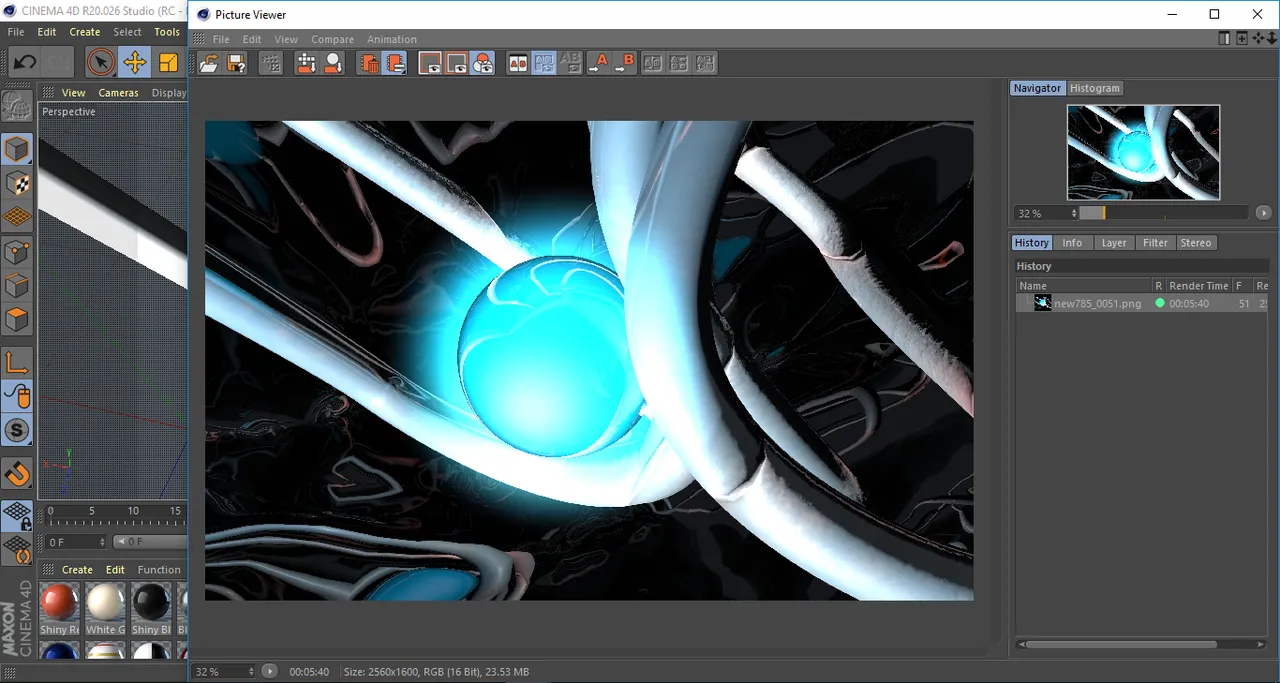Screen dimensions: 1280x683
Task: Open the Animation menu
Action: 392,40
